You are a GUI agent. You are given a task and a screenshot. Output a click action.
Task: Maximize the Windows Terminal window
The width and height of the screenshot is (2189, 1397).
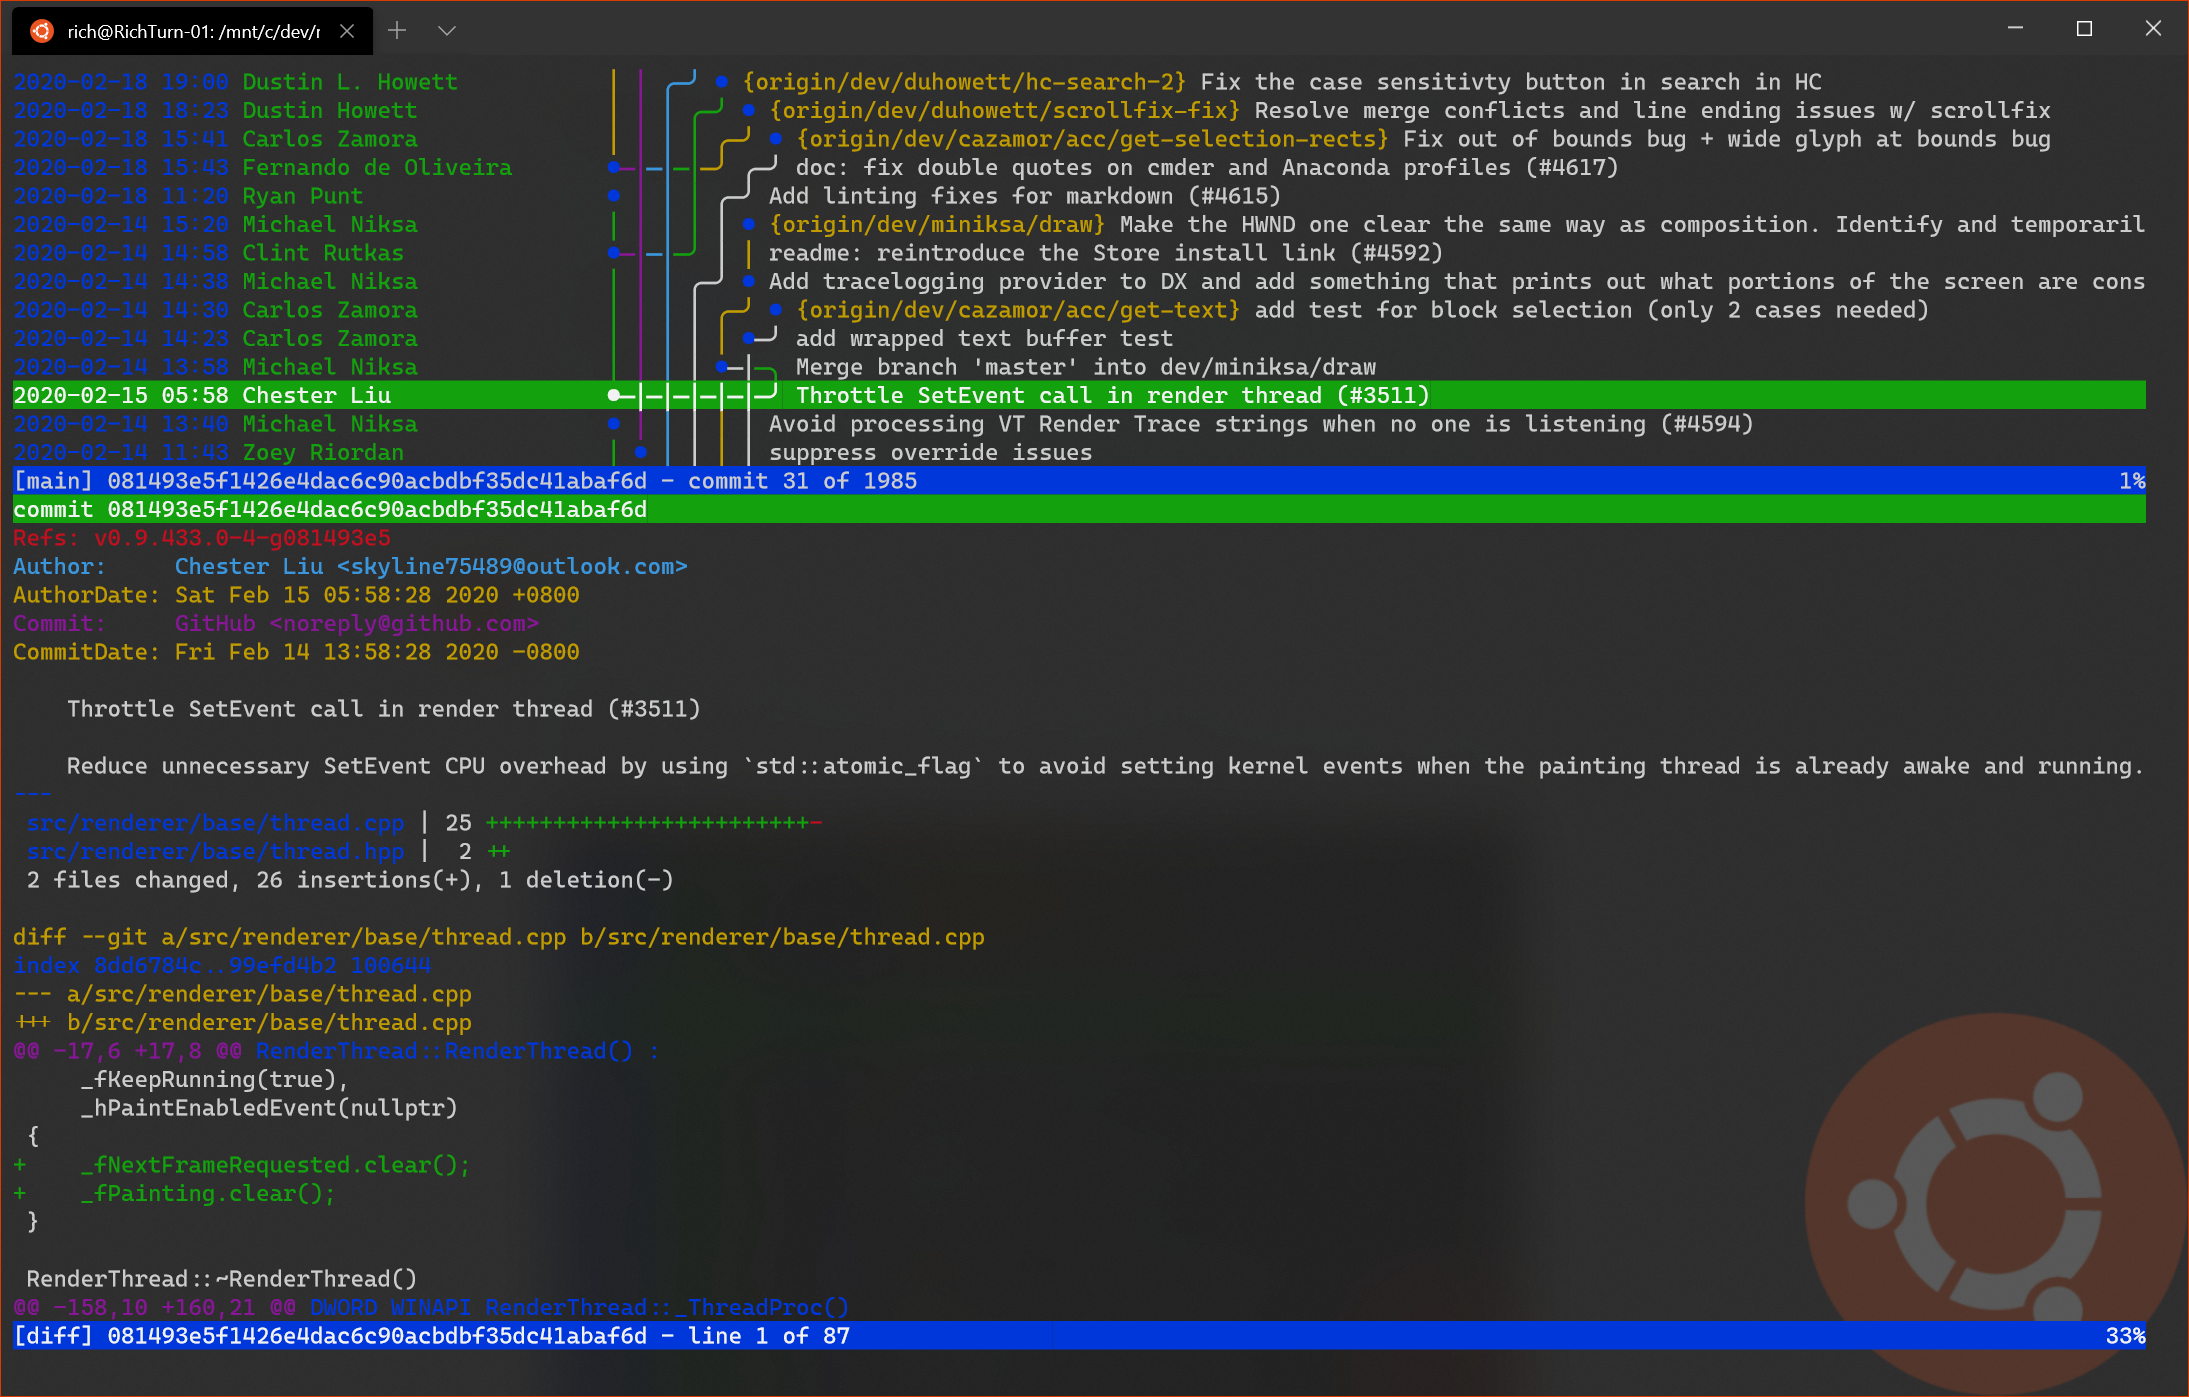(x=2084, y=29)
